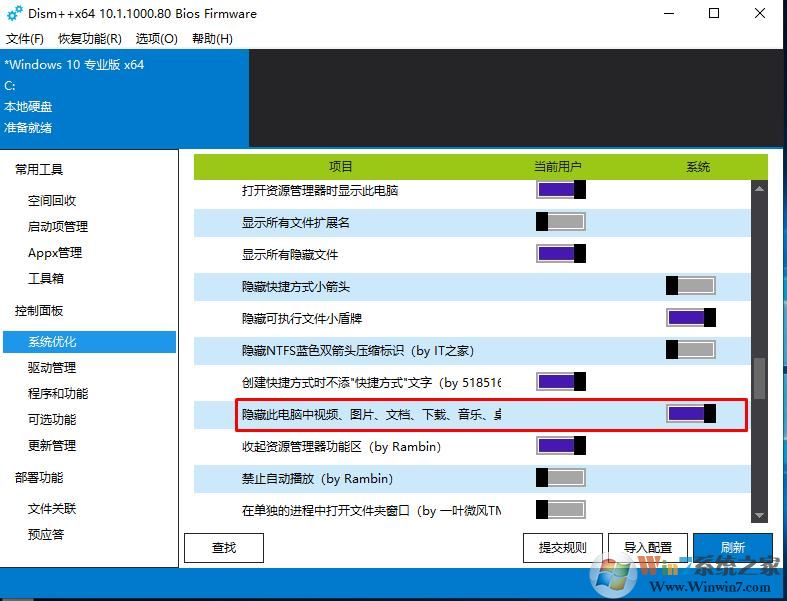Click the 导入配置 button

648,548
